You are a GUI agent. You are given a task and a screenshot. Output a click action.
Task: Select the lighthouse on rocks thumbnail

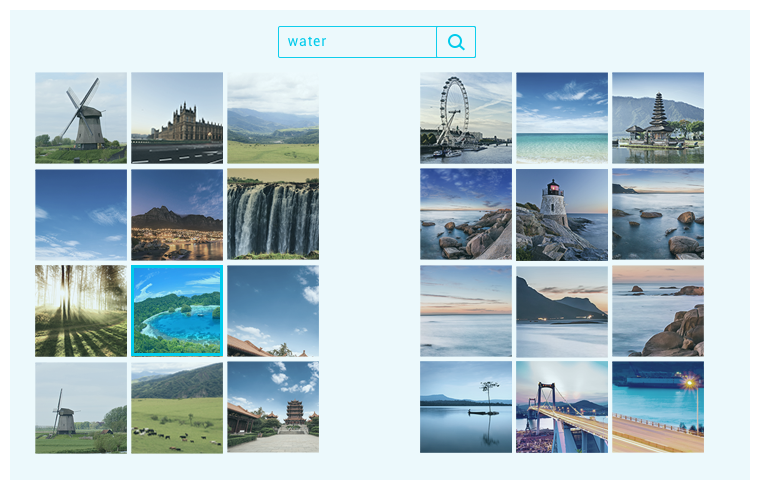point(562,214)
